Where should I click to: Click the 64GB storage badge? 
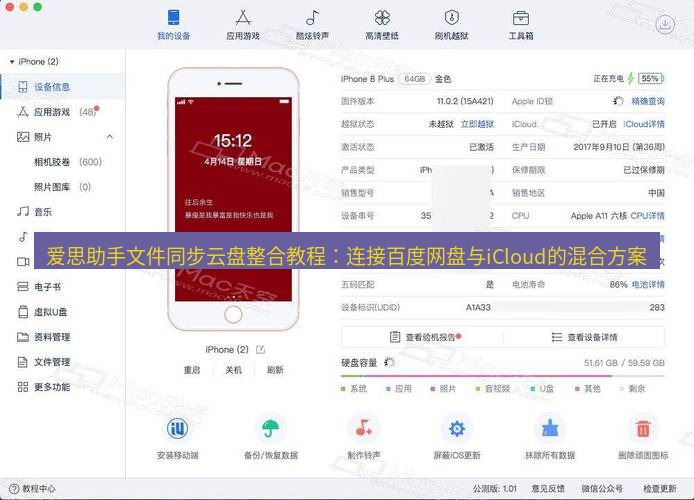[x=414, y=79]
